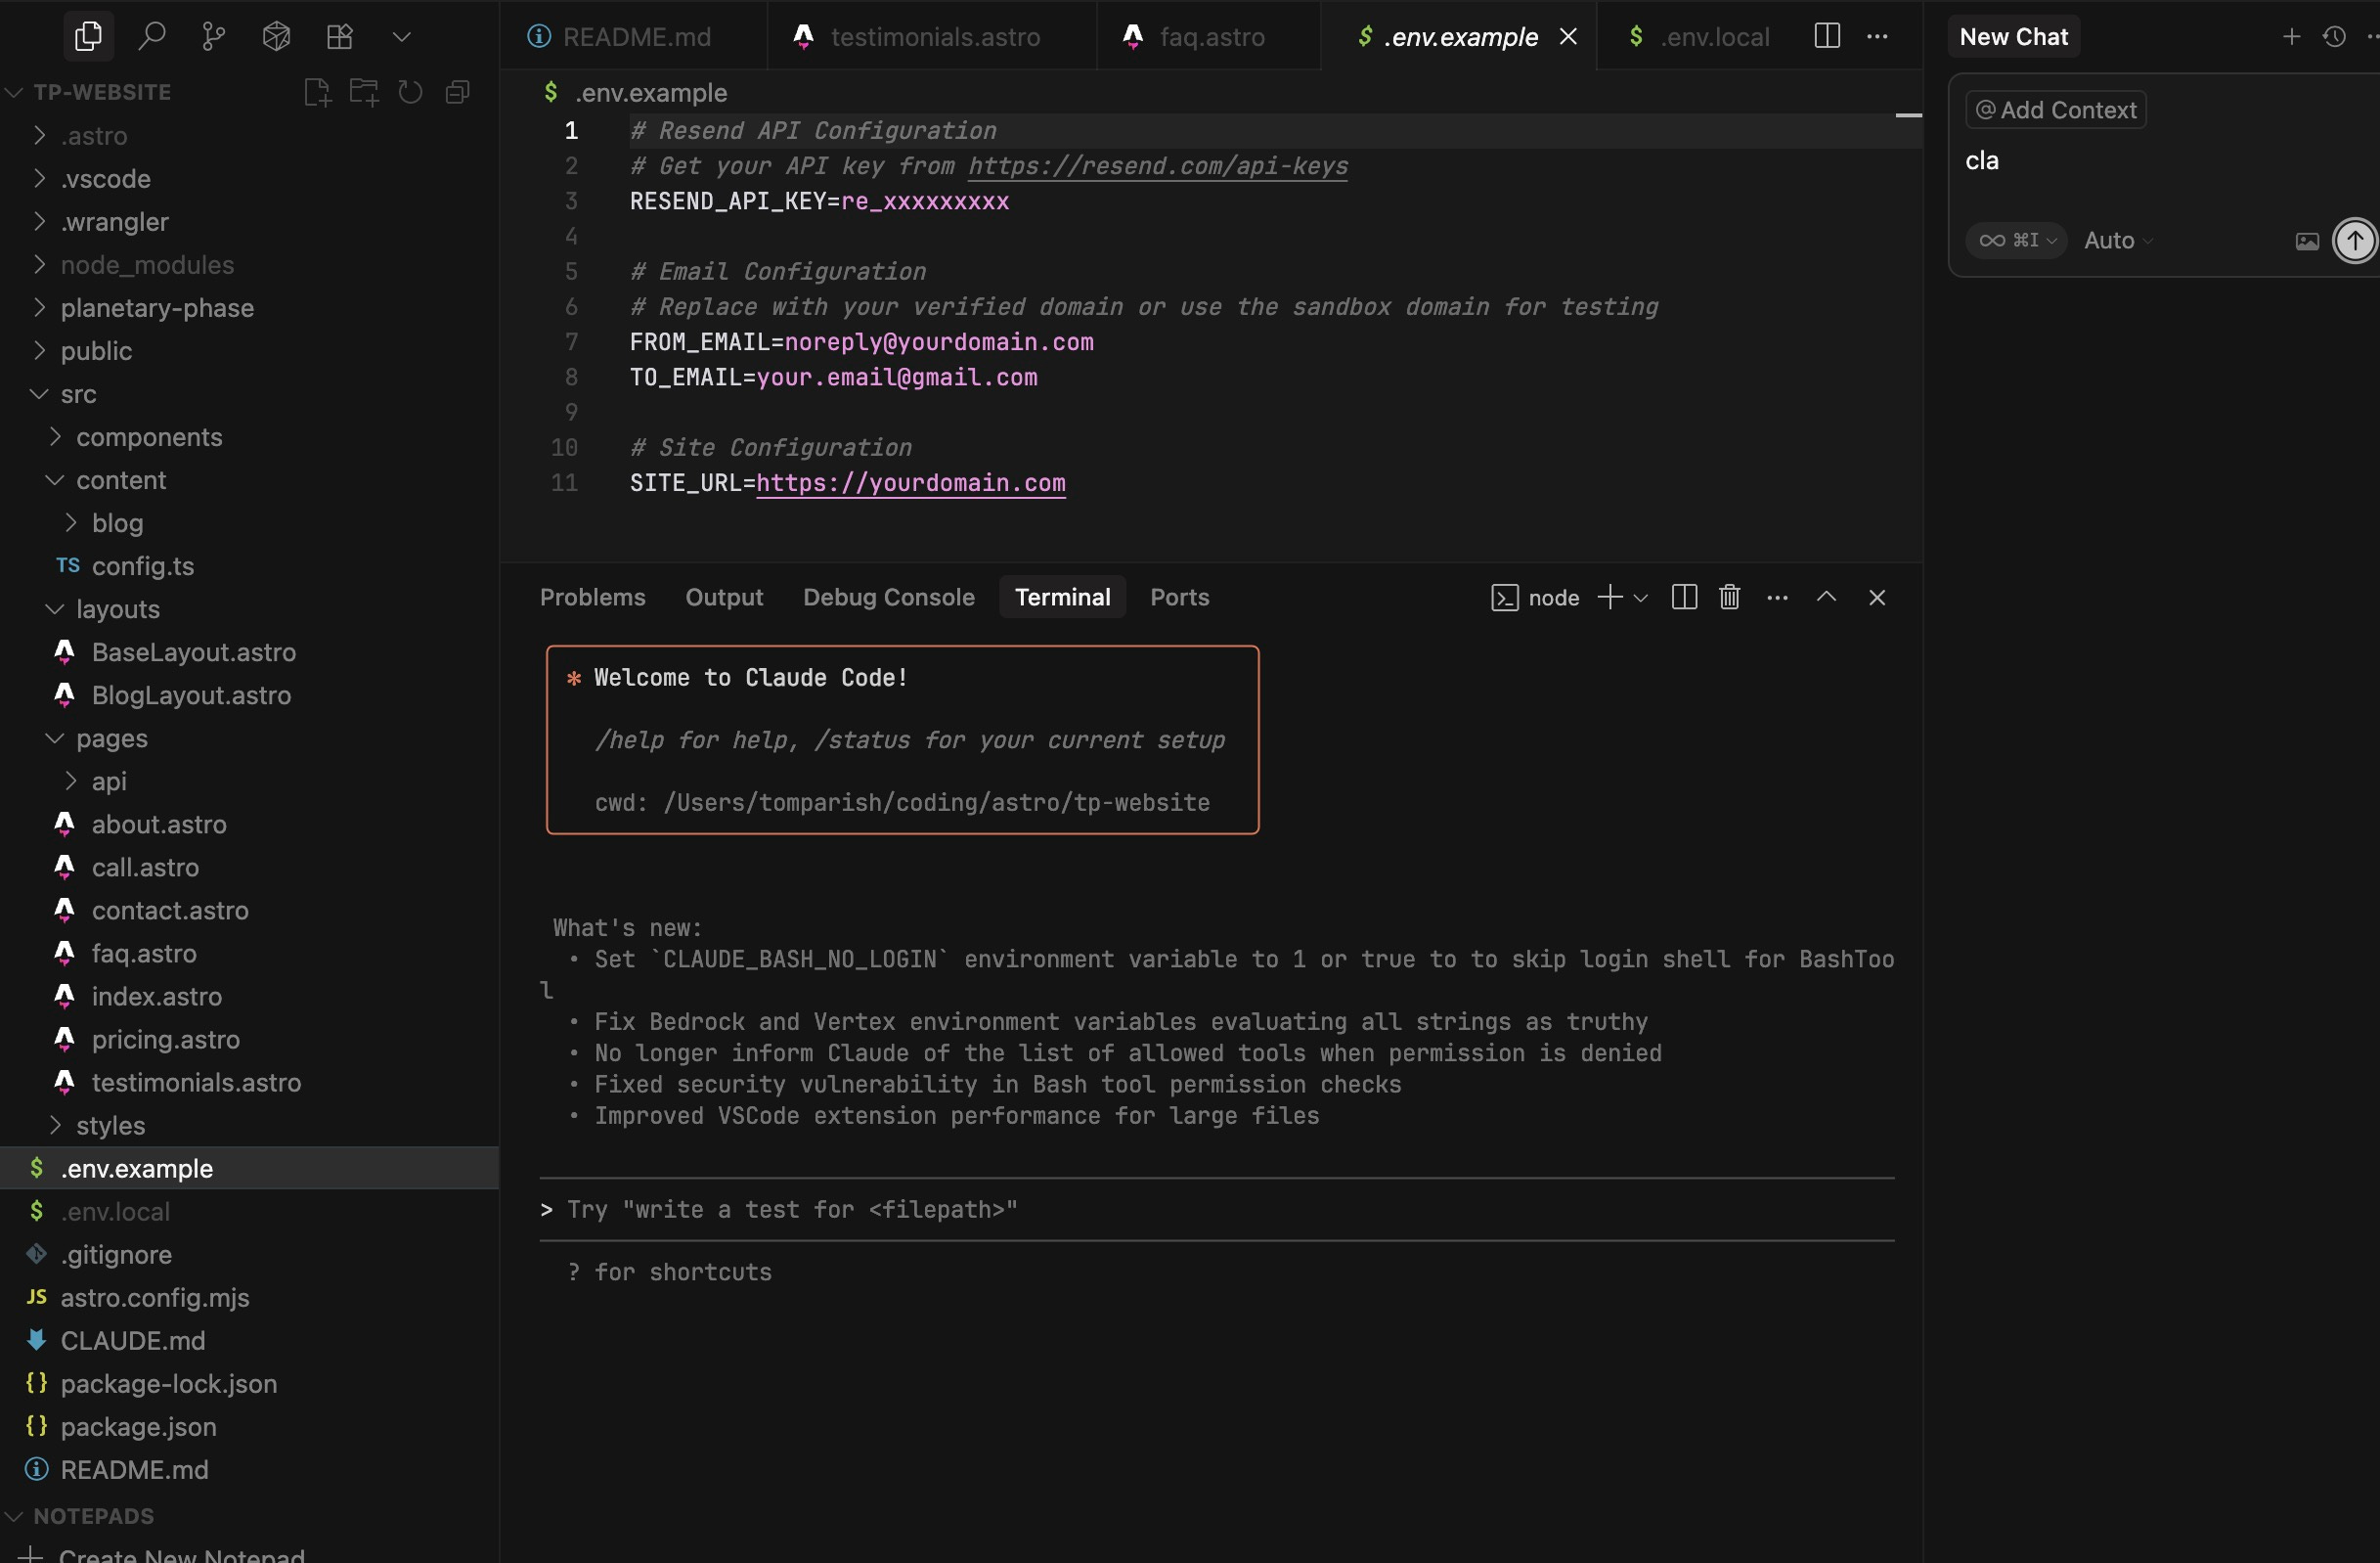
Task: Open the Search view icon
Action: click(x=152, y=37)
